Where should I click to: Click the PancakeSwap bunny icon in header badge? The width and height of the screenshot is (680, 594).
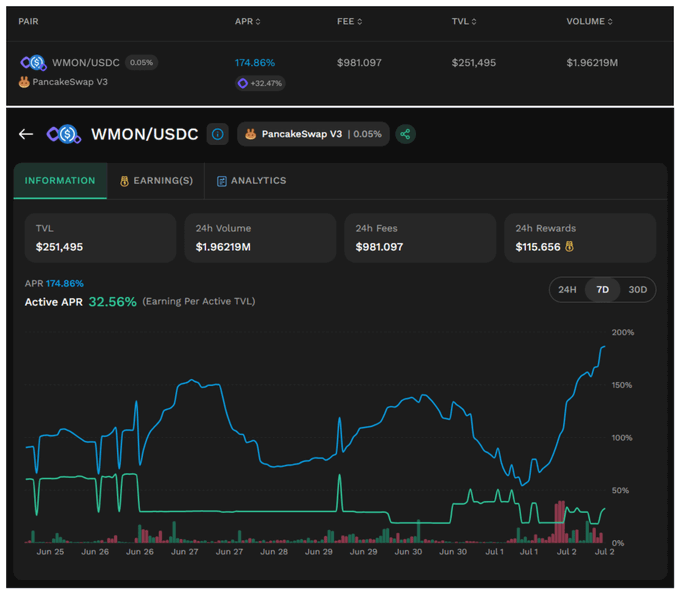(250, 134)
